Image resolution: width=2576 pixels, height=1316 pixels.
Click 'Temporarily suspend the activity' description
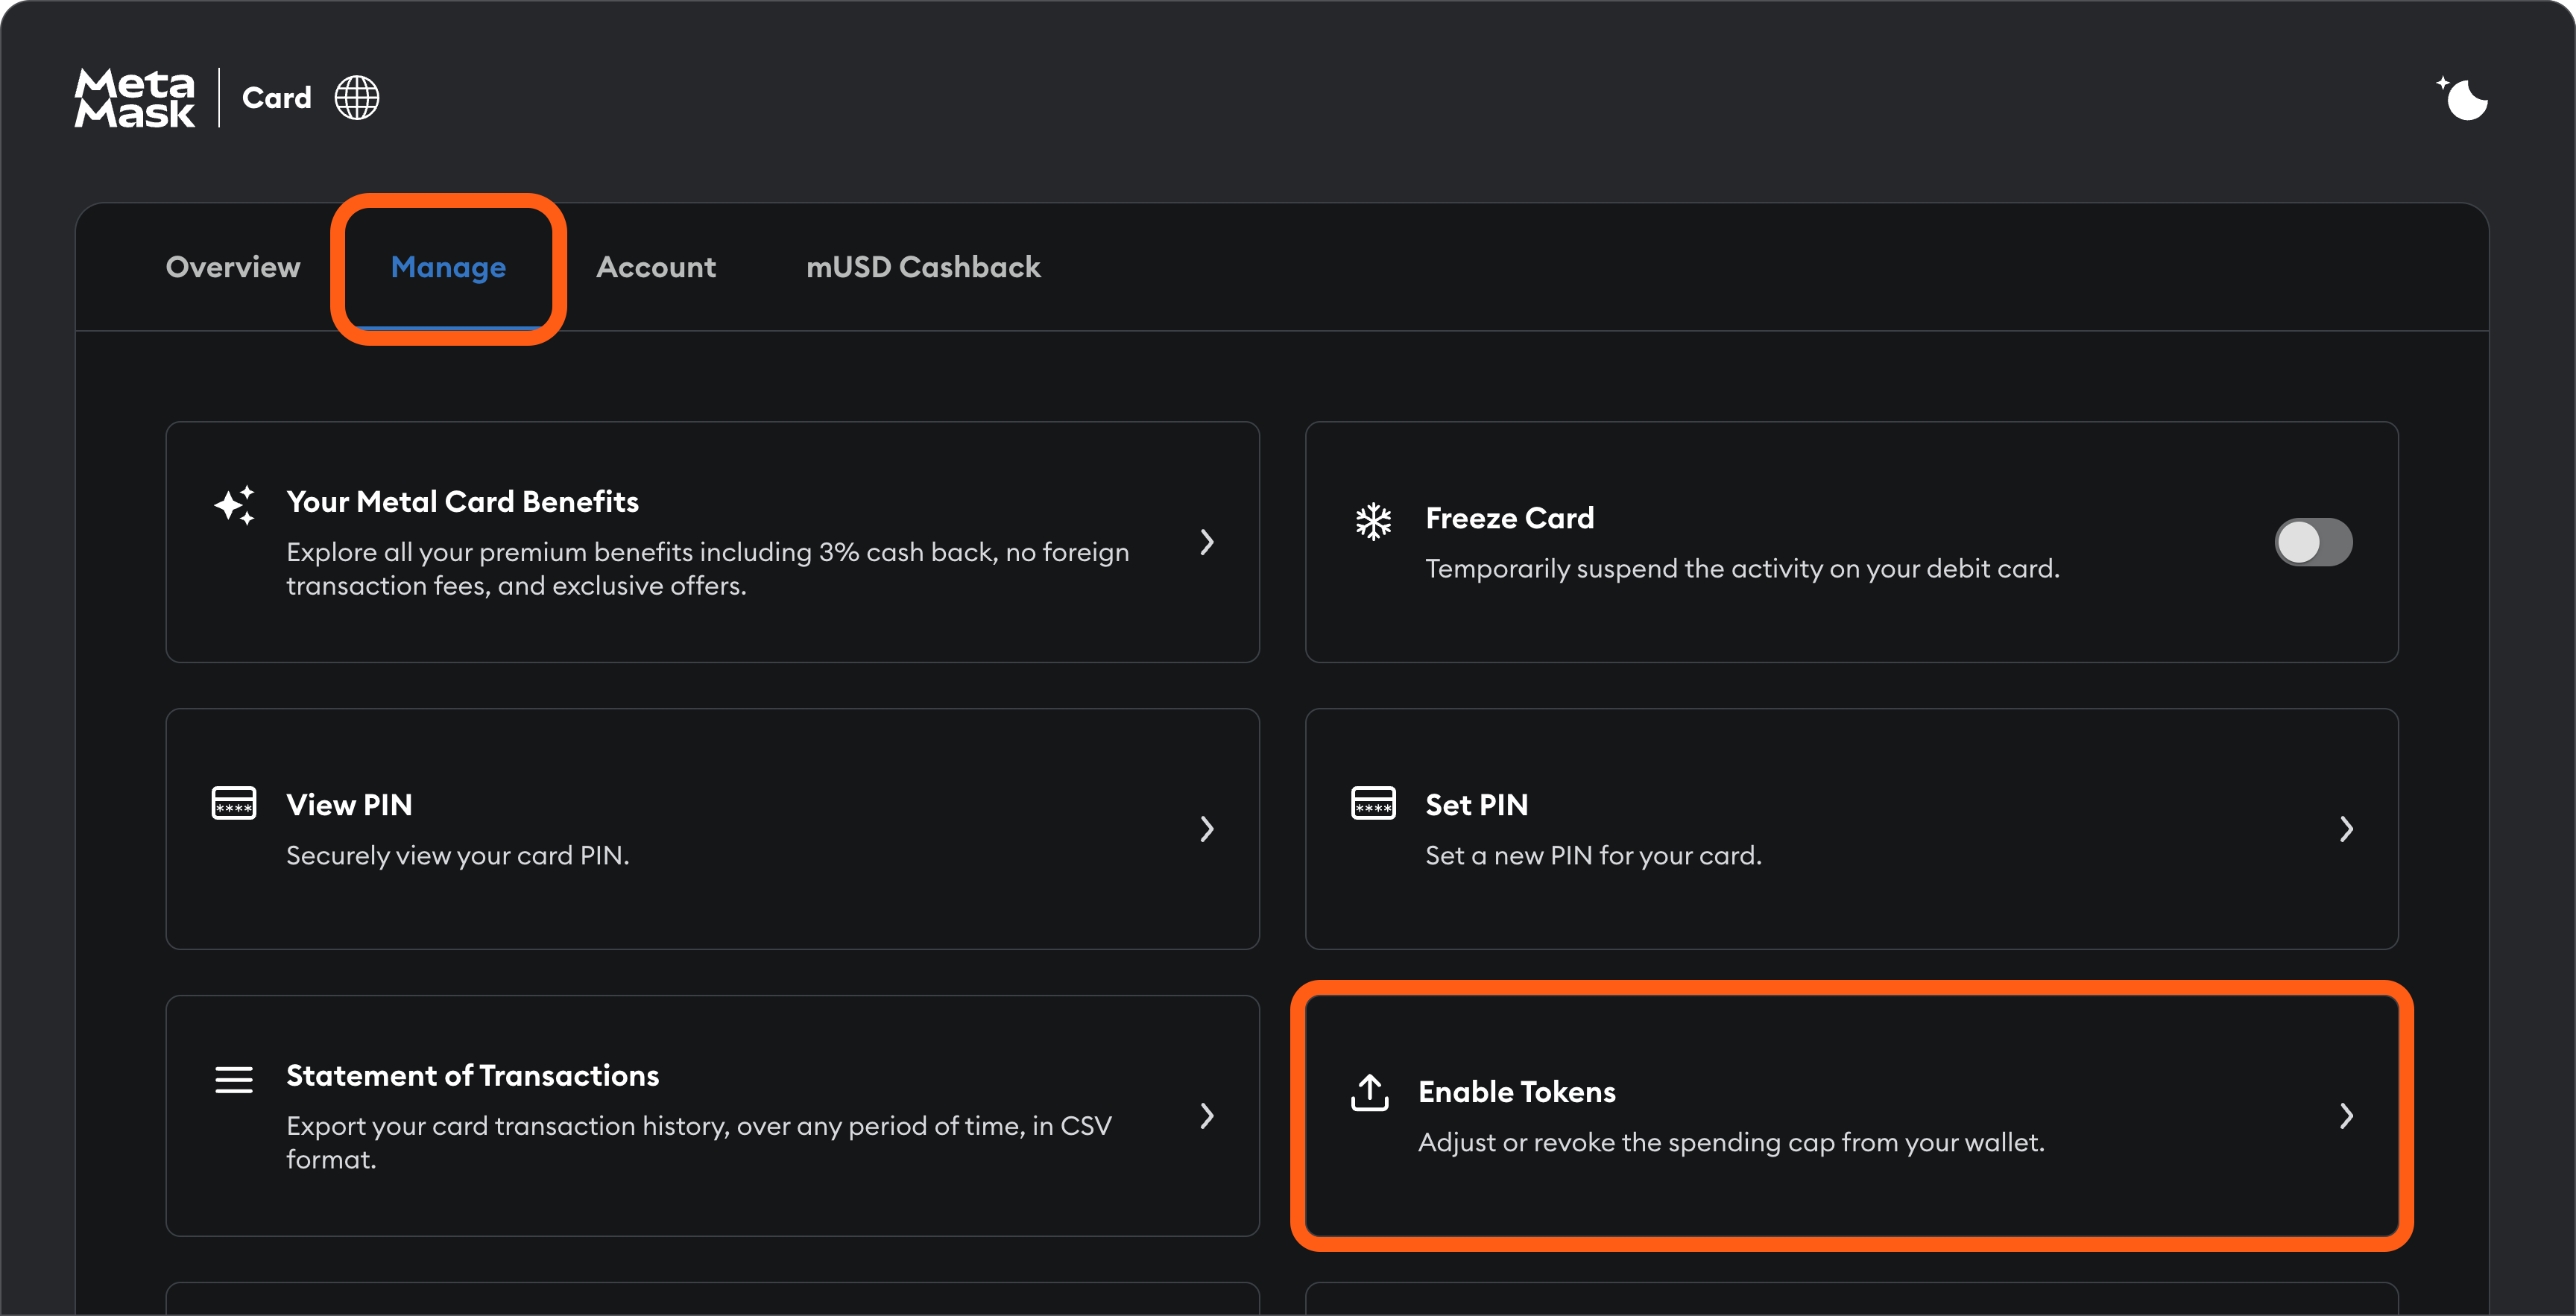1742,569
